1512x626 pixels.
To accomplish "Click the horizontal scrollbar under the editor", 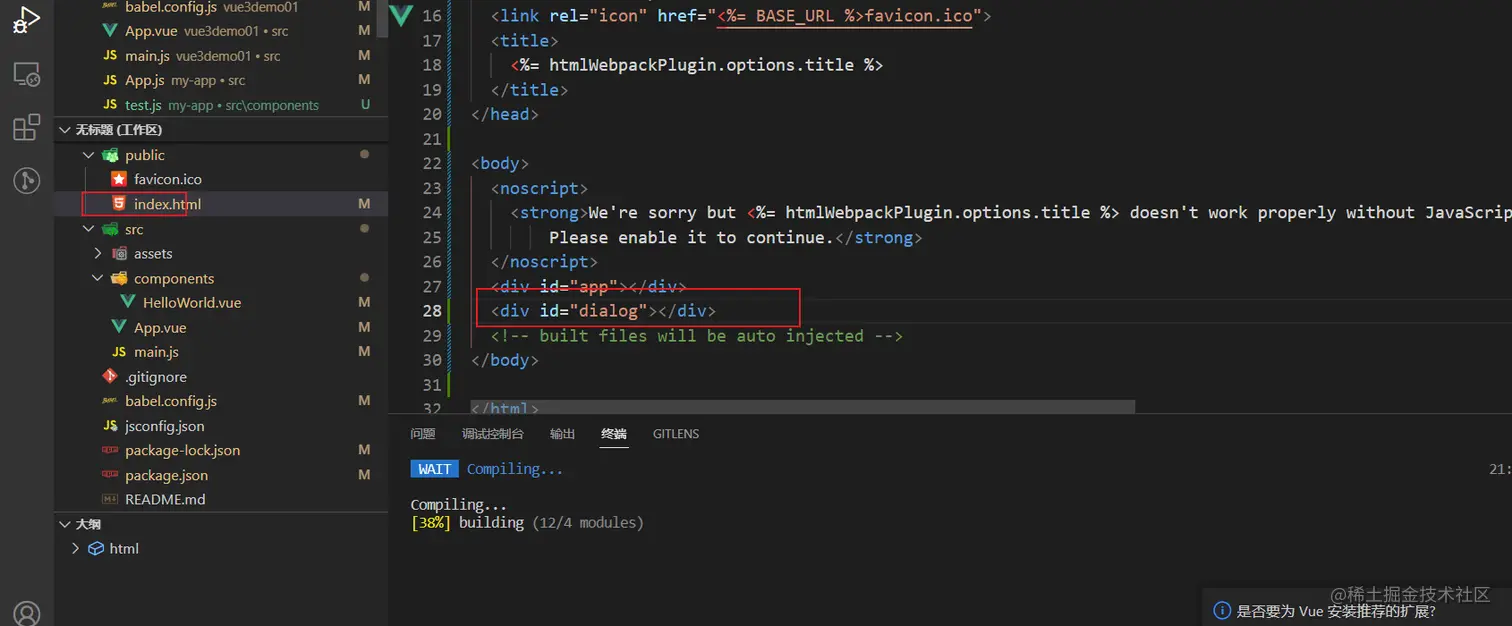I will point(802,407).
